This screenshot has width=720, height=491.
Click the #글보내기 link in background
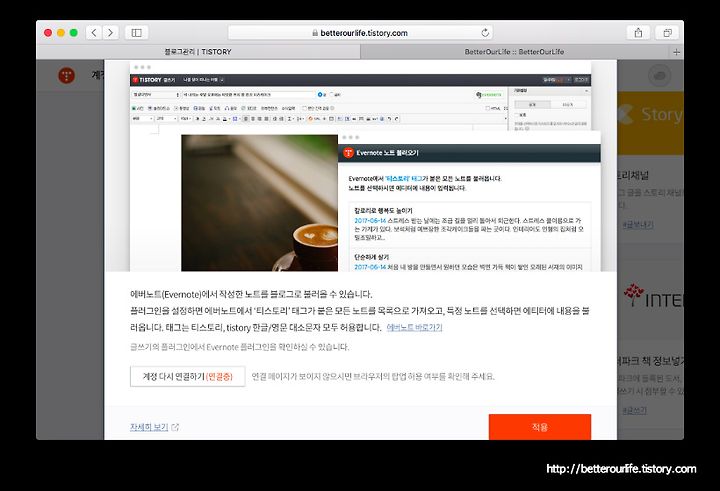(638, 225)
